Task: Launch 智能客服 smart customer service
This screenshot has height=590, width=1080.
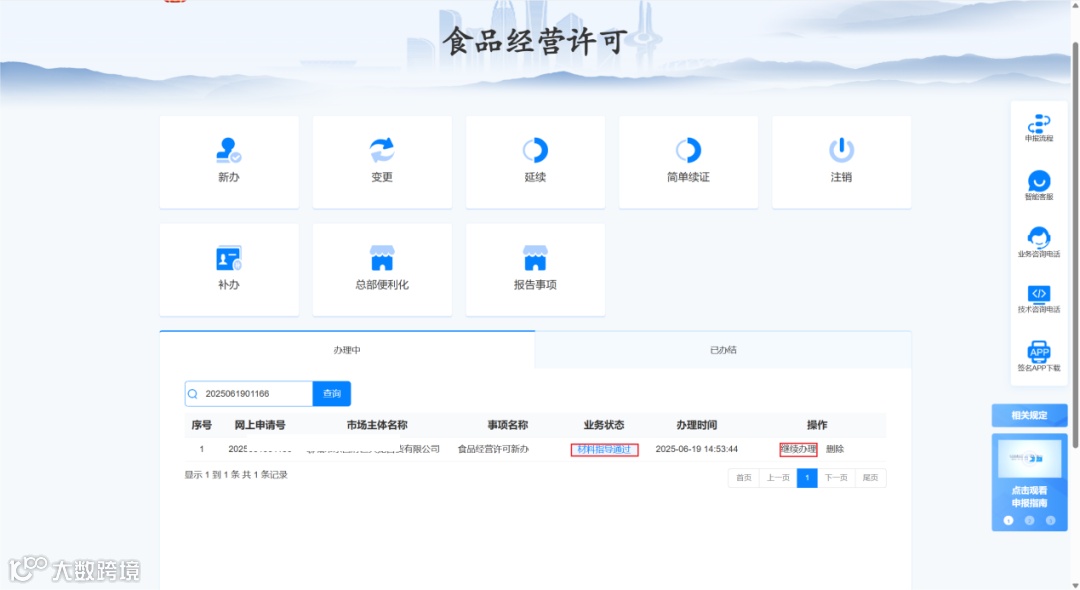Action: click(1039, 185)
